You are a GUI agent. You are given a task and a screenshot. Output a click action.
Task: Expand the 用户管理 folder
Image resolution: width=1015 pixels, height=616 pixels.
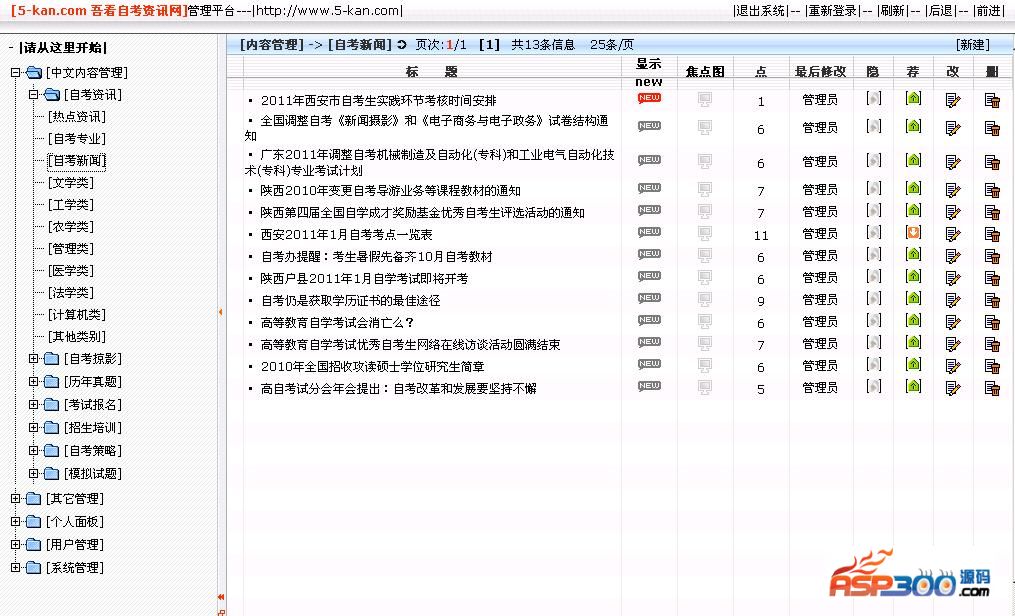tap(16, 545)
